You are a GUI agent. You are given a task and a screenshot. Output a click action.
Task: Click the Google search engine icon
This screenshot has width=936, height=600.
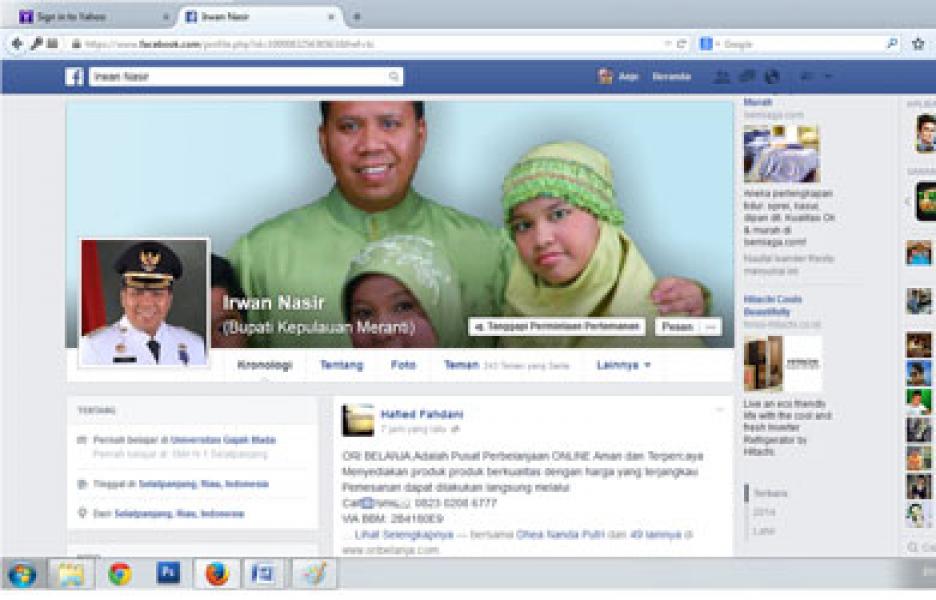(706, 44)
